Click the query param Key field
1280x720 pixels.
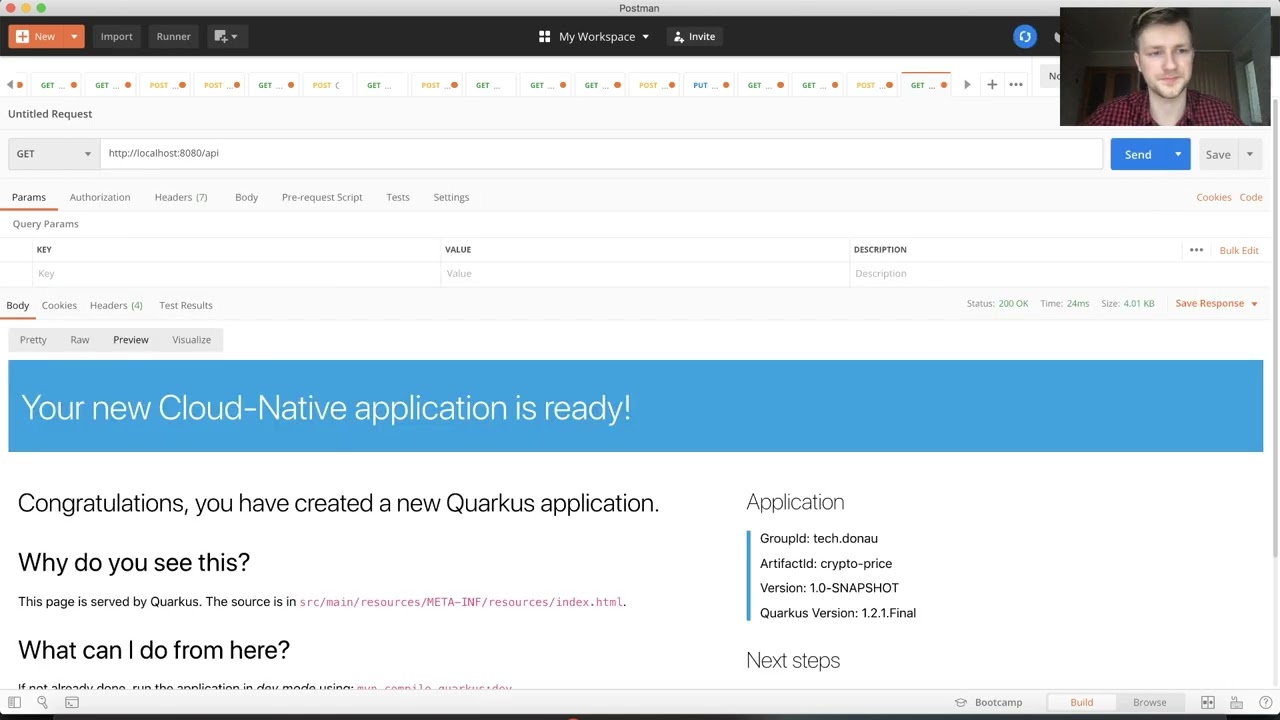click(237, 273)
